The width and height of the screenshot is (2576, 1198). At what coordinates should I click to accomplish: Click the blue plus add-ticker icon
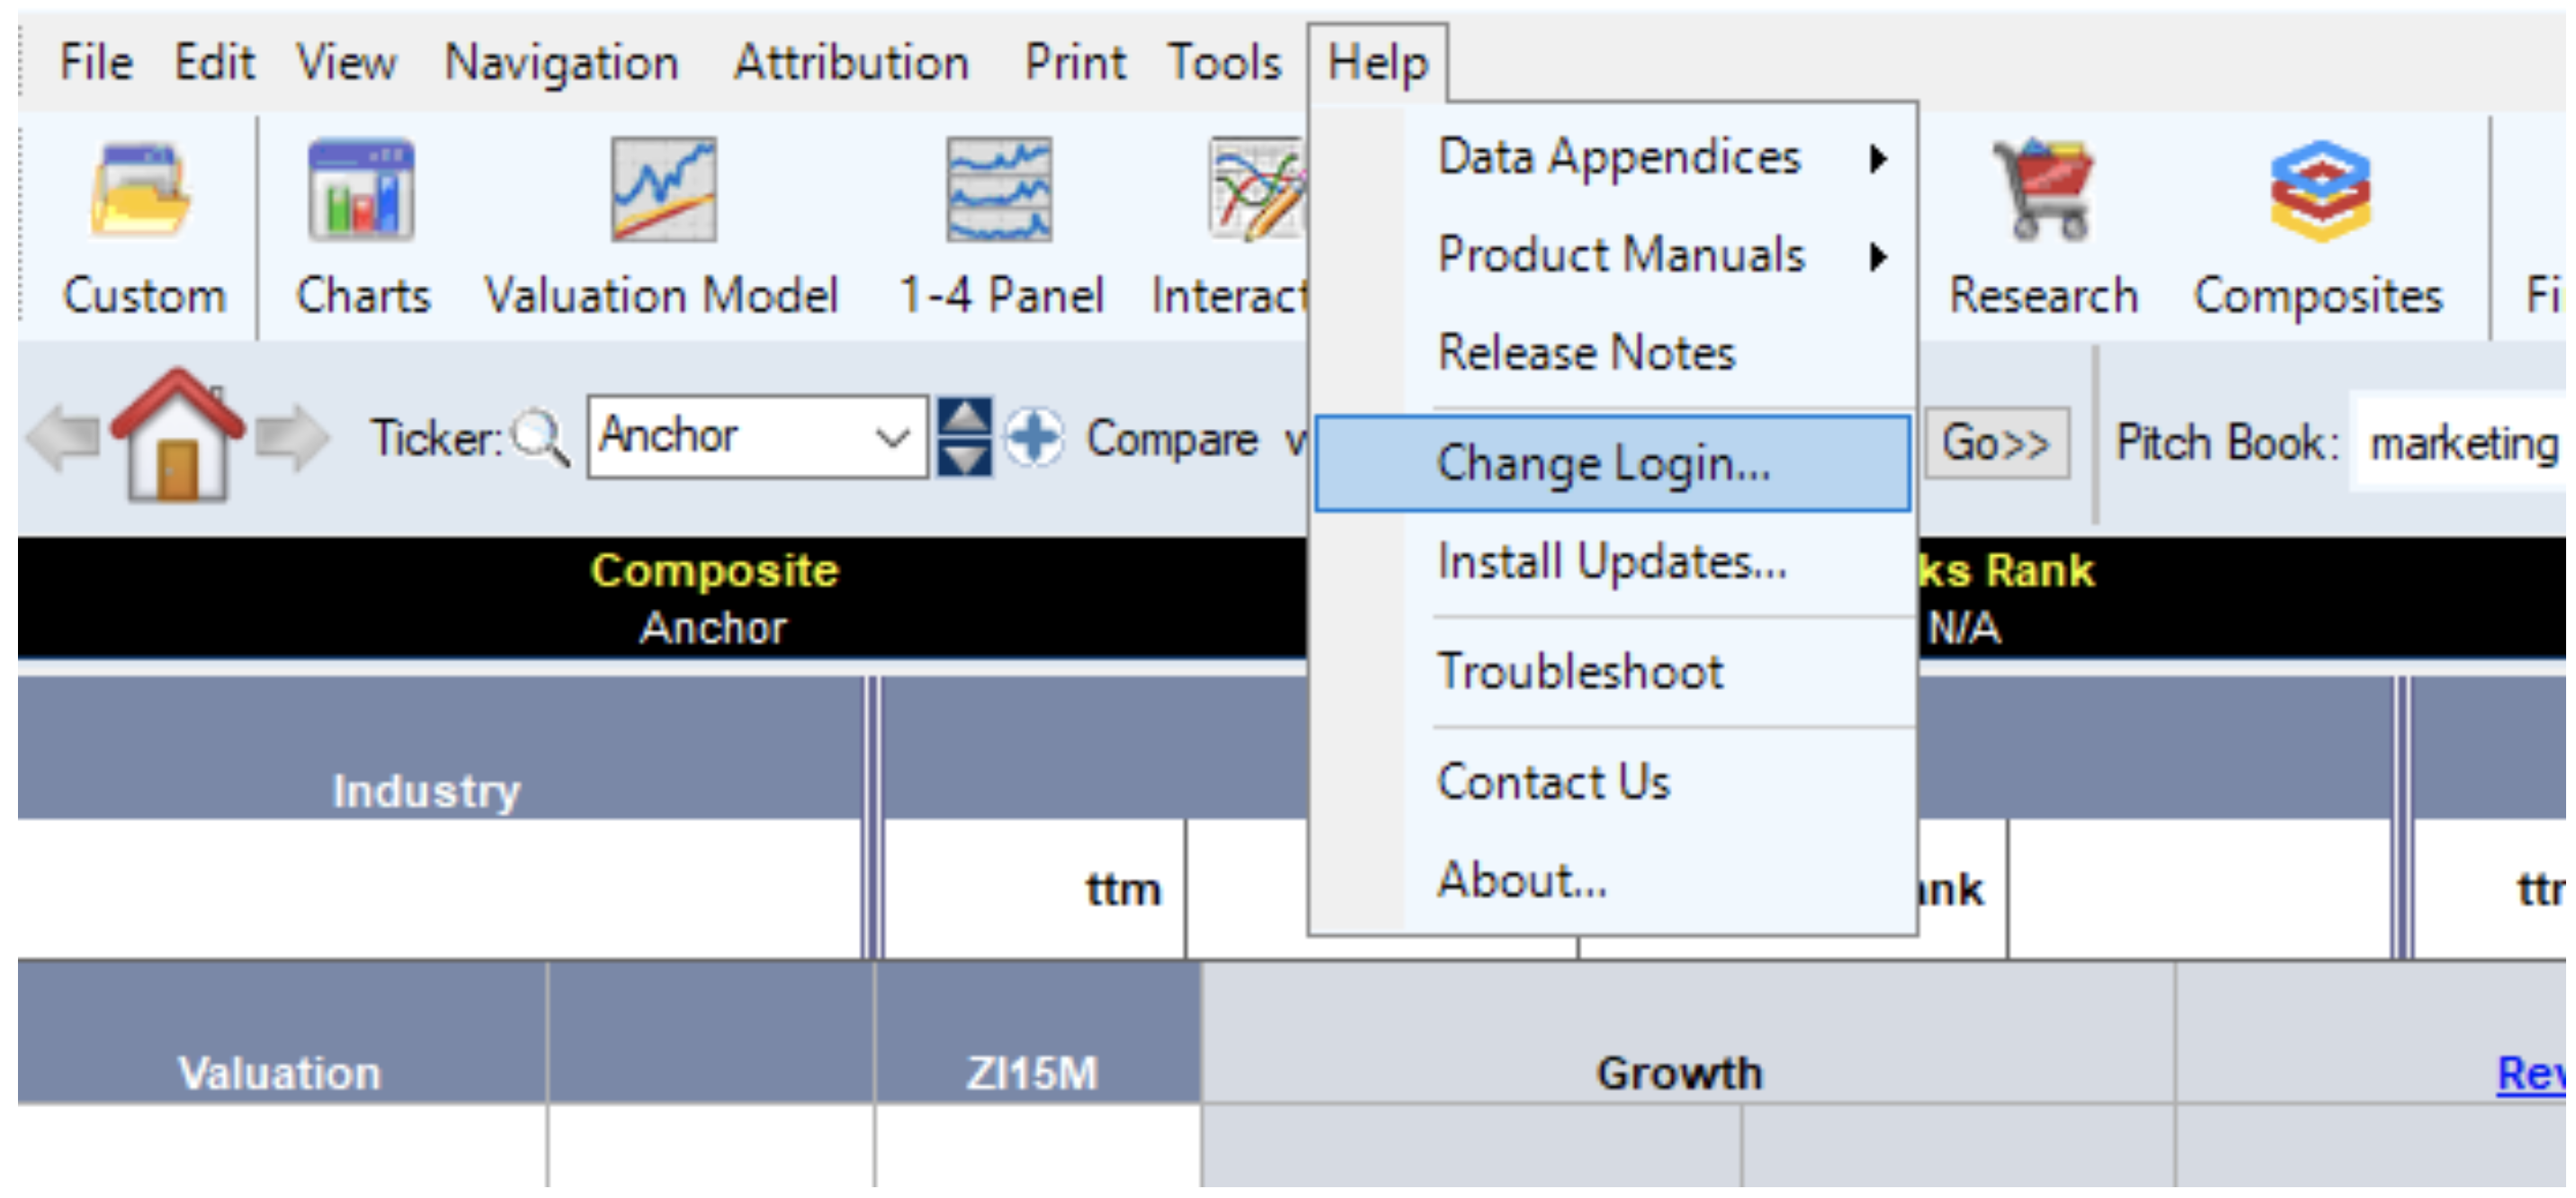(1034, 438)
